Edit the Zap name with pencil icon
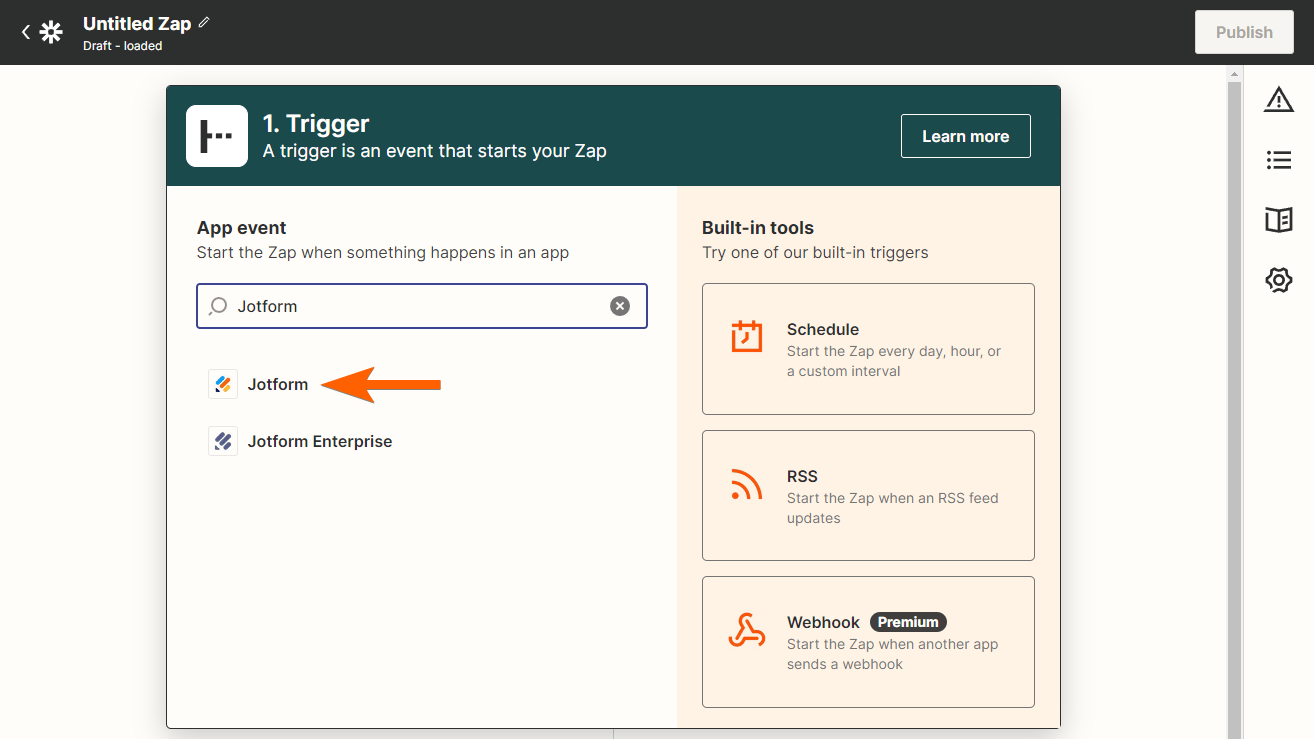Viewport: 1314px width, 739px height. [x=204, y=22]
